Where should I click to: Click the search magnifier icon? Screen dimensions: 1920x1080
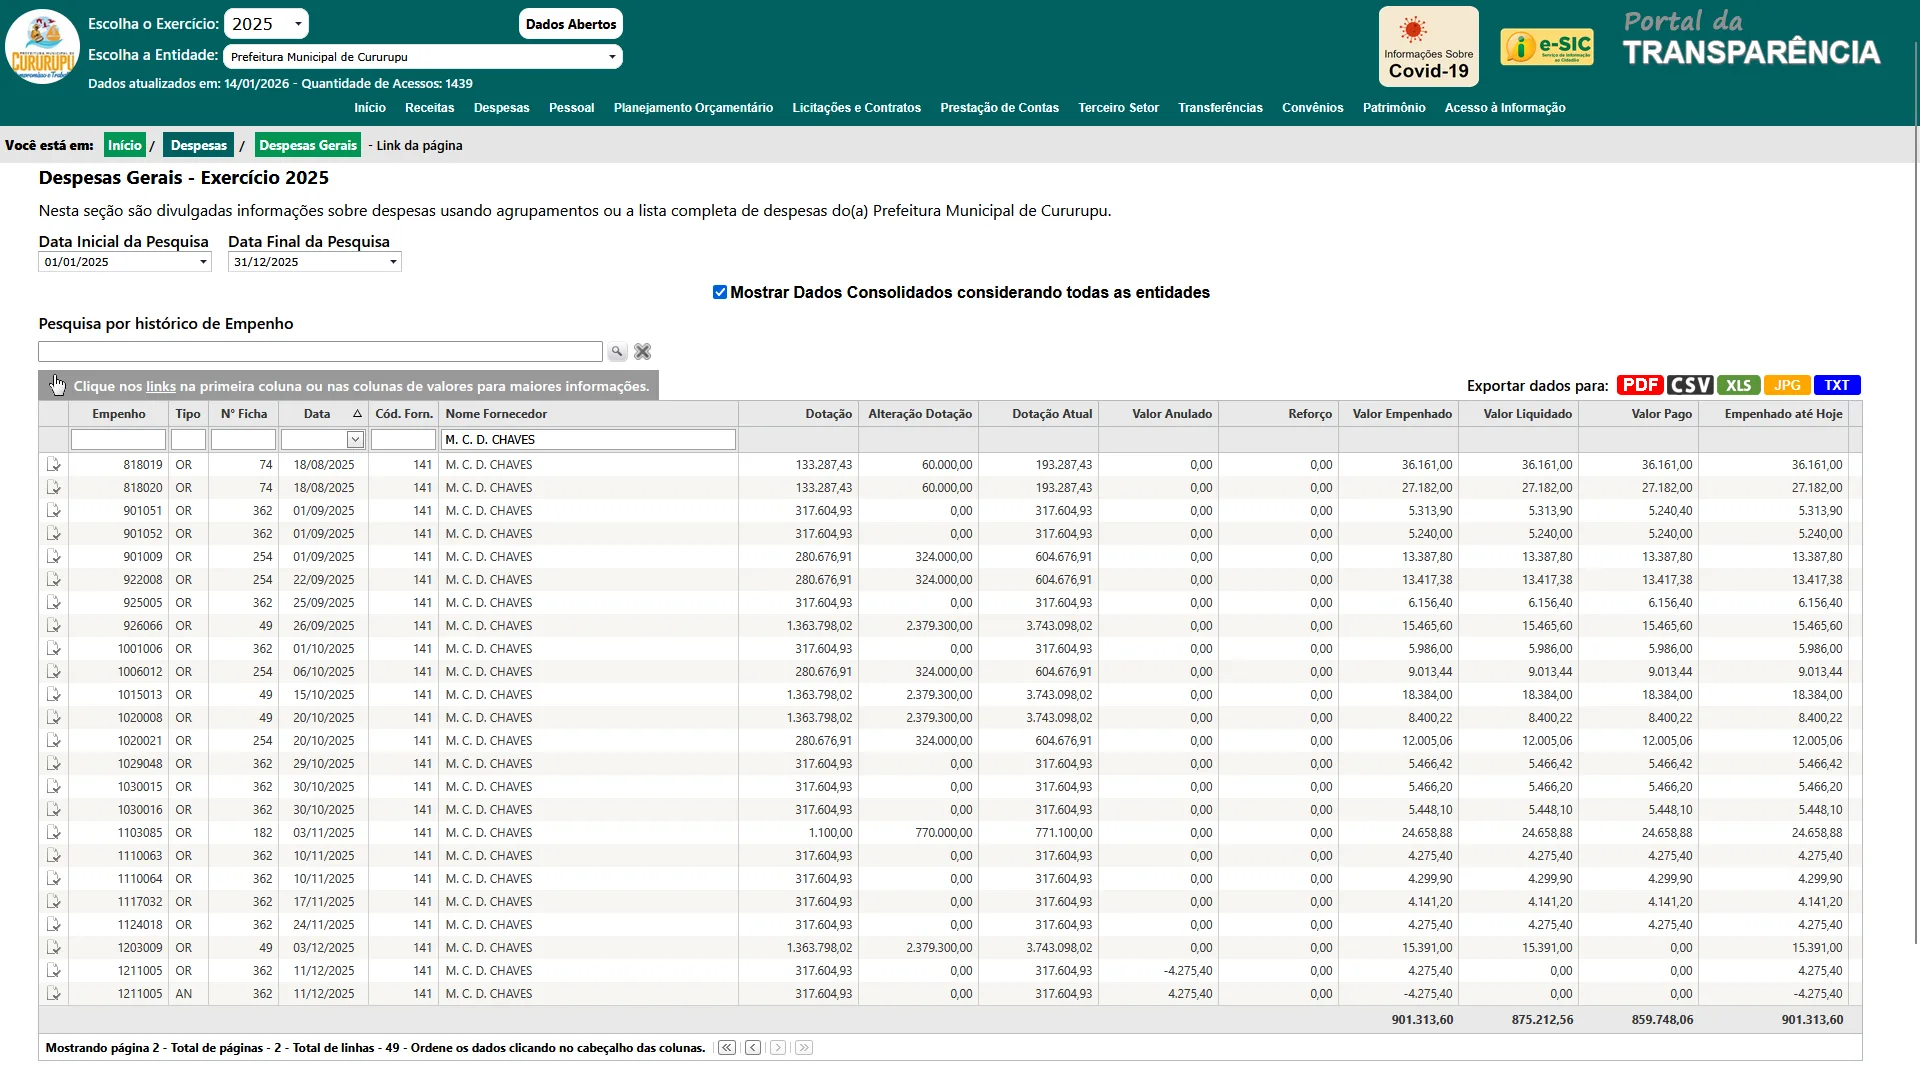[617, 352]
